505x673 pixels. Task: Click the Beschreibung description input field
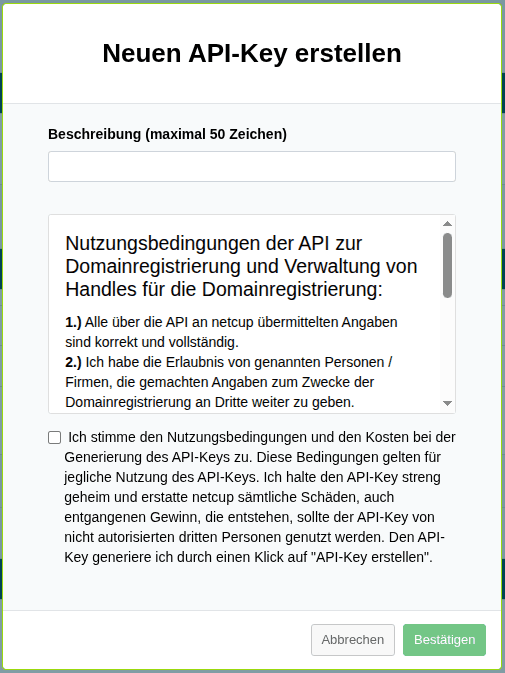[252, 167]
